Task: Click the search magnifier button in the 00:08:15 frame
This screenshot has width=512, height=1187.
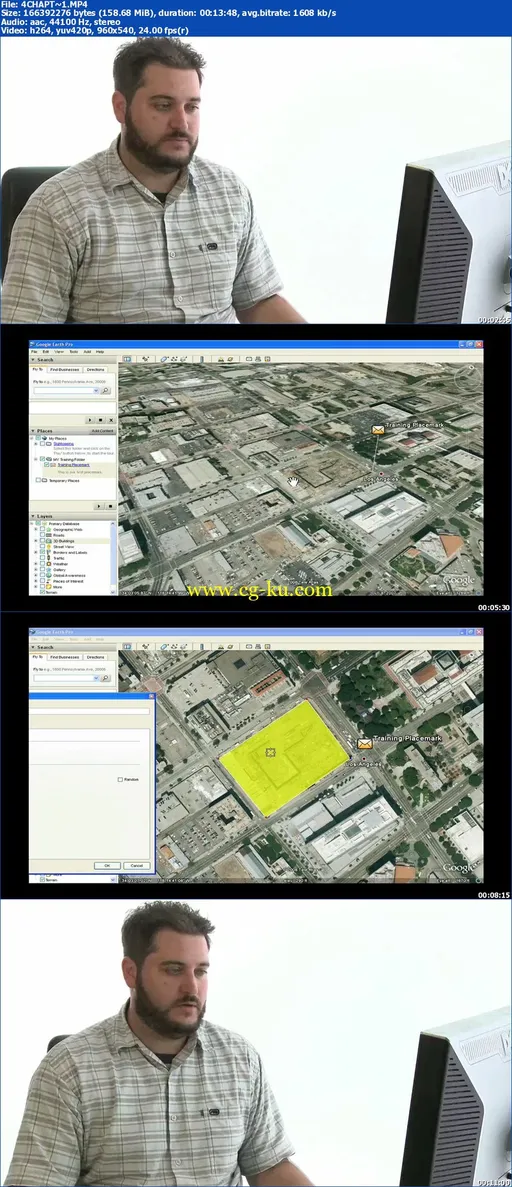Action: tap(105, 678)
